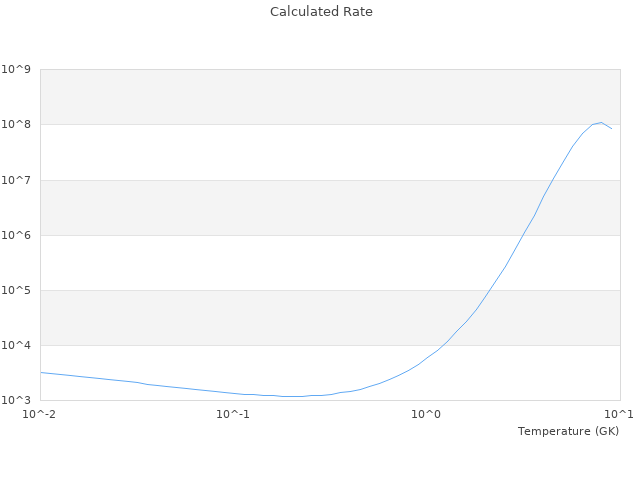Click the 'Temperature (GK)' x-axis label
This screenshot has height=480, width=640.
coord(568,431)
